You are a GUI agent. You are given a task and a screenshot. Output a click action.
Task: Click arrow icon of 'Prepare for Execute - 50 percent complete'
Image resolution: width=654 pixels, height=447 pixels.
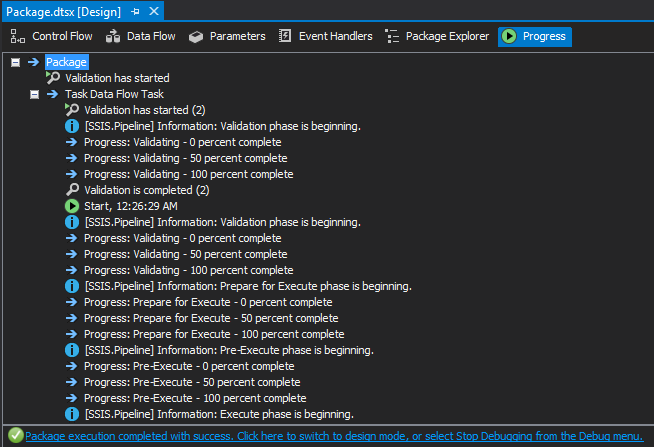pos(72,318)
